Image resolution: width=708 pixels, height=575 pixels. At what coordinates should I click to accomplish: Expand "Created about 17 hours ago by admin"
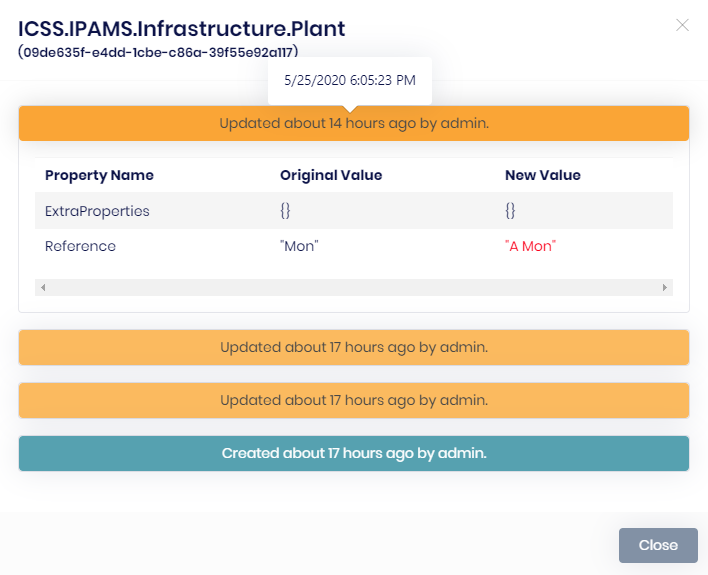[354, 453]
